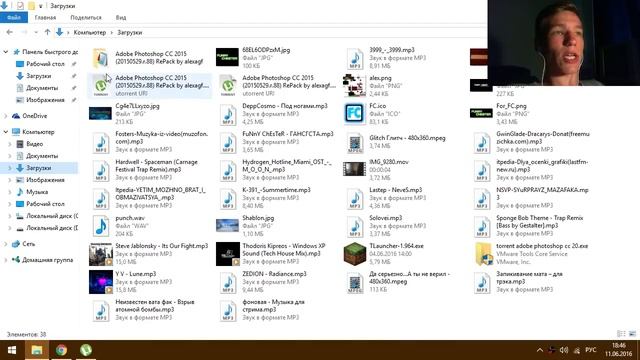This screenshot has height=360, width=640.
Task: Select Рабочий стол under quick access
Action: click(45, 64)
